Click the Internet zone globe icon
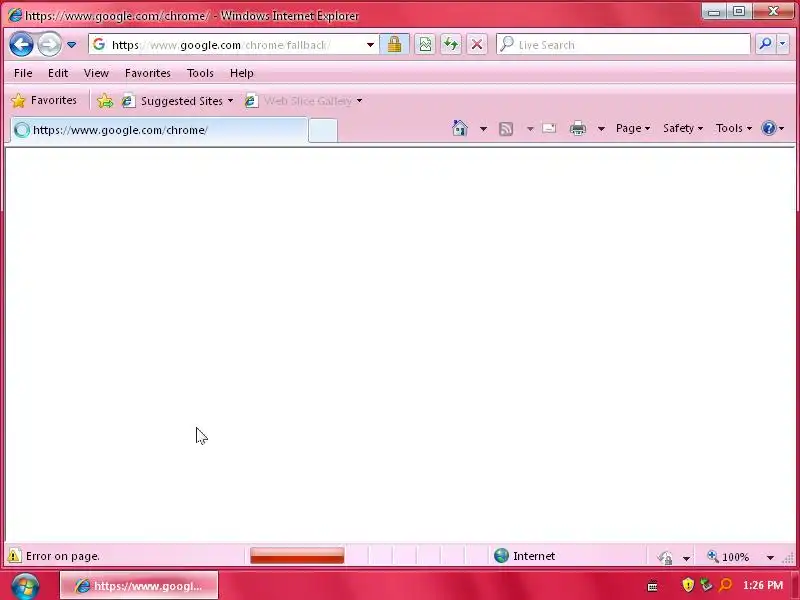800x600 pixels. pos(501,556)
